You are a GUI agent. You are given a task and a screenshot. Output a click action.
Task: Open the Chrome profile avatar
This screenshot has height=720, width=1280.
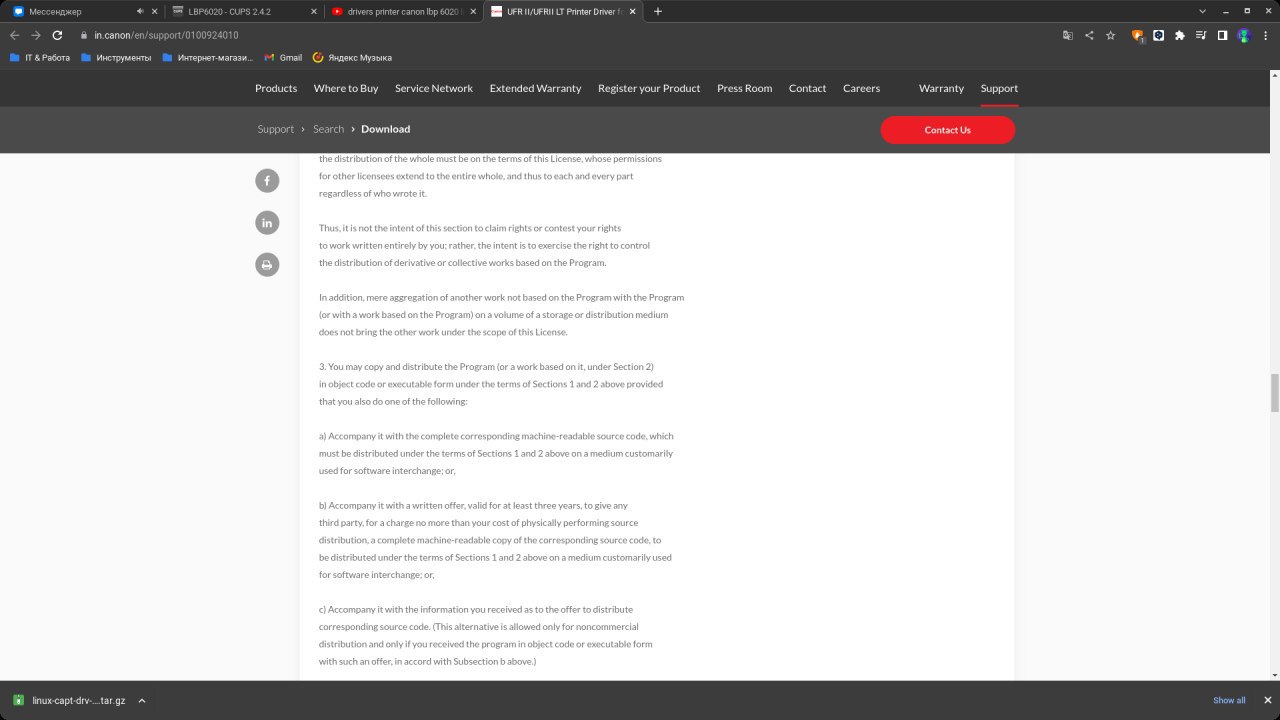(x=1244, y=35)
